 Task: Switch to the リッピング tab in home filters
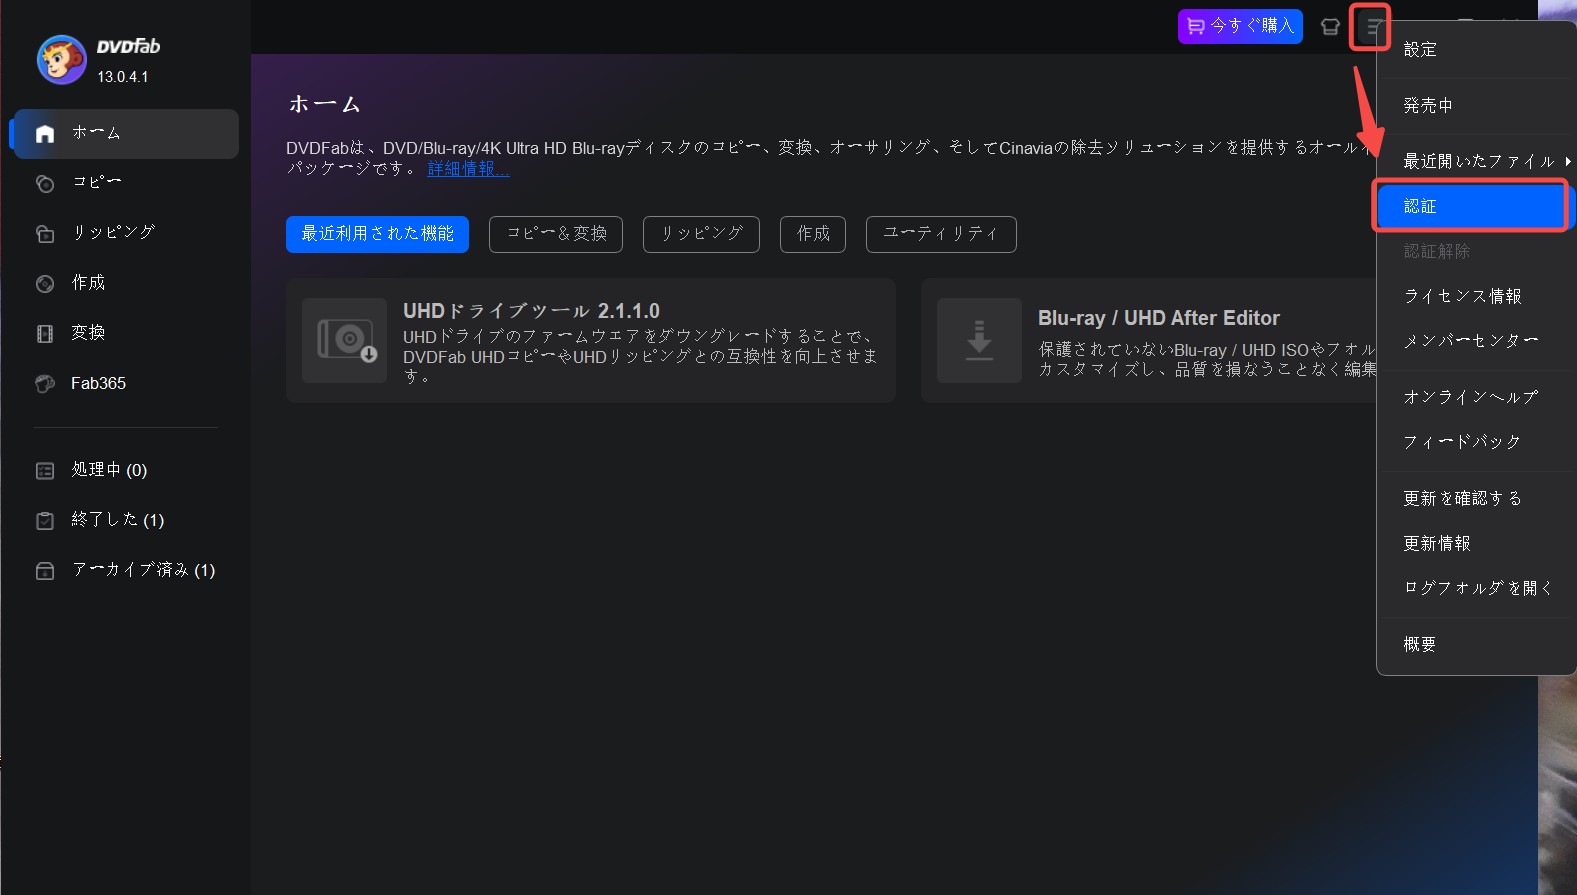point(701,234)
